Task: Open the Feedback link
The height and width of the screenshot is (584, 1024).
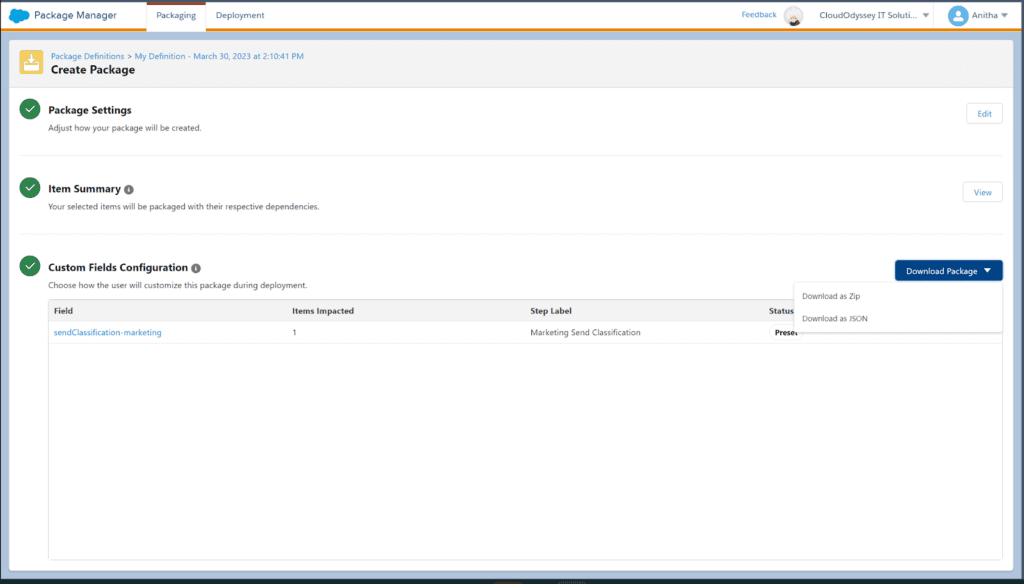Action: 759,14
